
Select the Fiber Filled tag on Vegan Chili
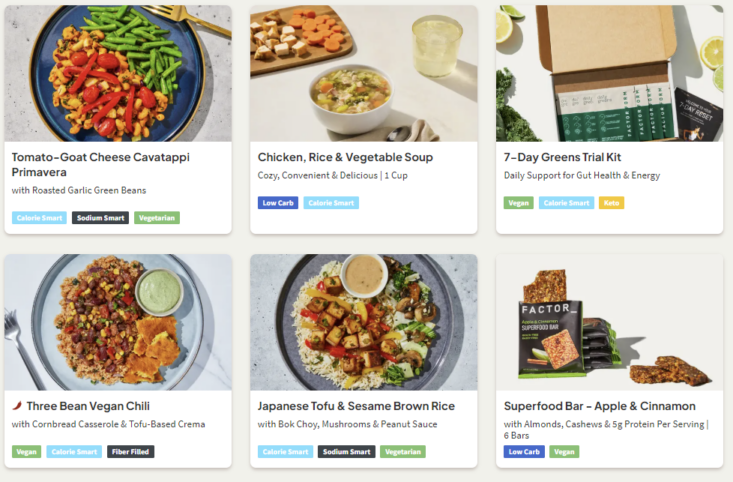click(131, 452)
